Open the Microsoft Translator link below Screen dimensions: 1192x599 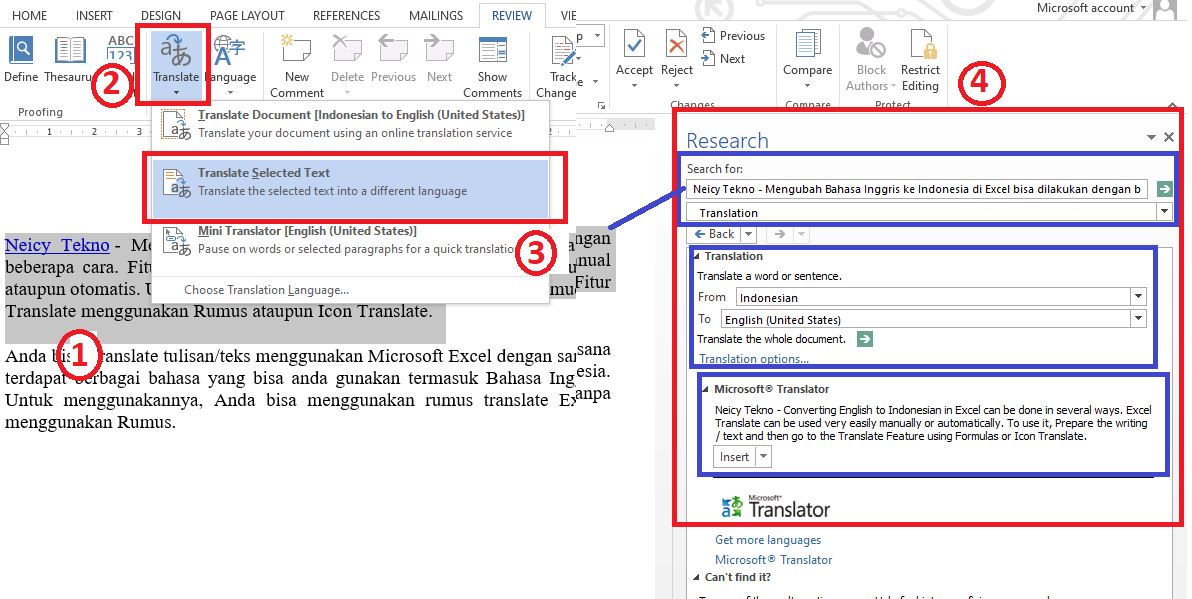point(773,559)
